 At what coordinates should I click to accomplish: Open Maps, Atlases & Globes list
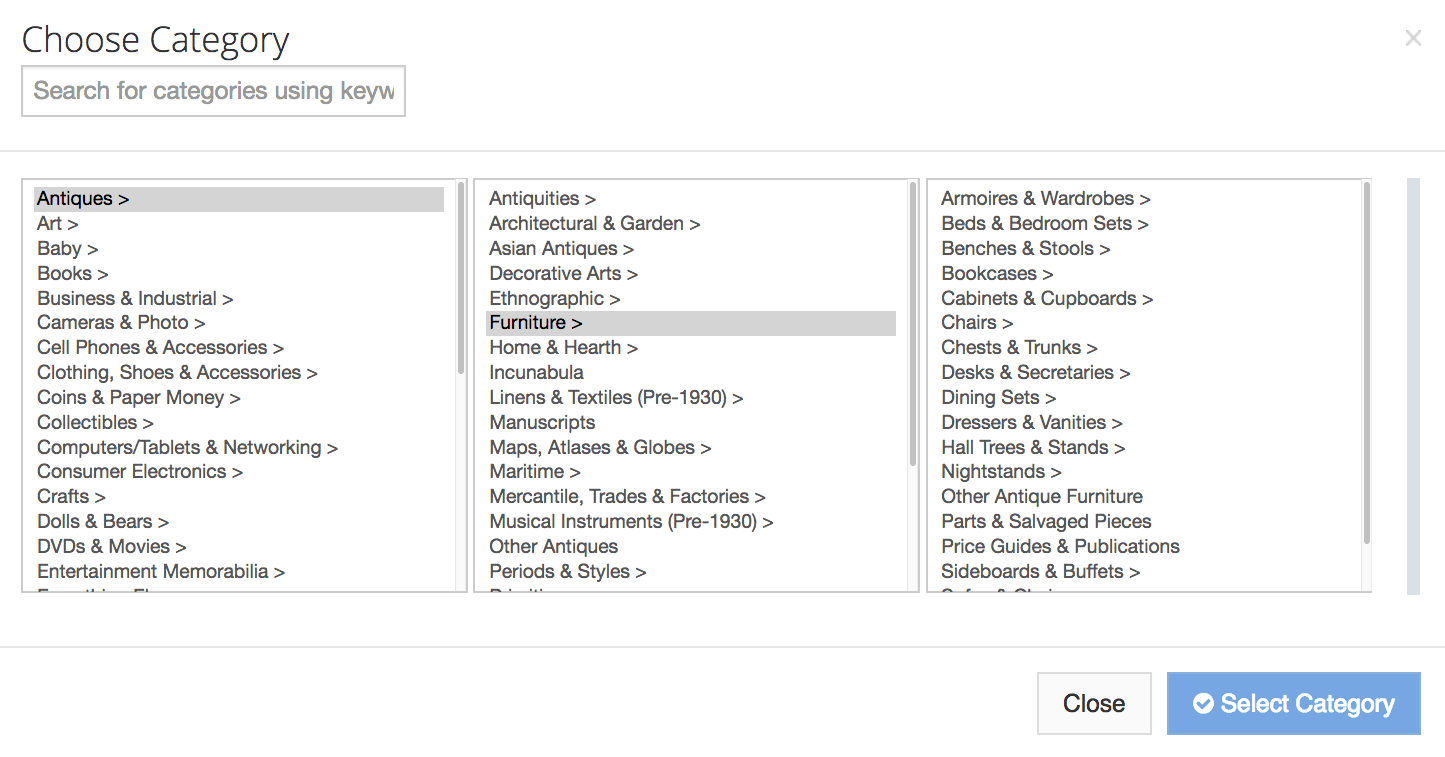pyautogui.click(x=600, y=448)
